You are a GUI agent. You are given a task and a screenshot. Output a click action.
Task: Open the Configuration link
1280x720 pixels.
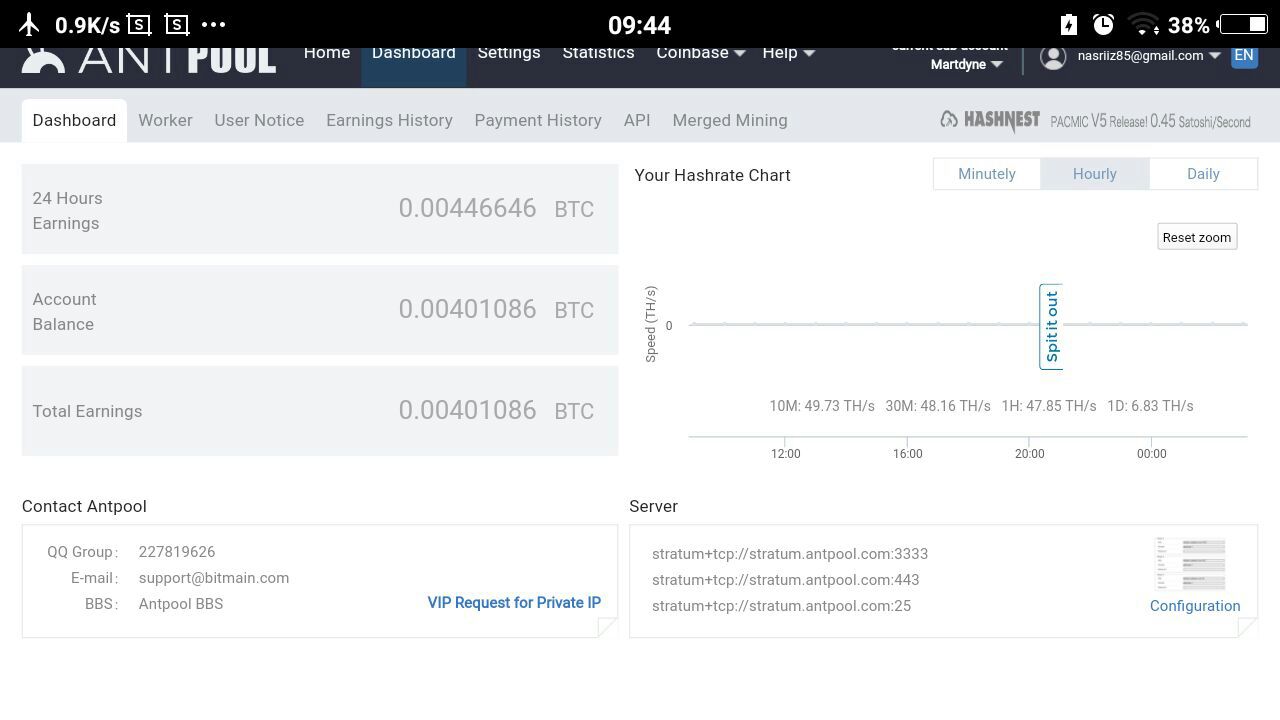pos(1195,606)
